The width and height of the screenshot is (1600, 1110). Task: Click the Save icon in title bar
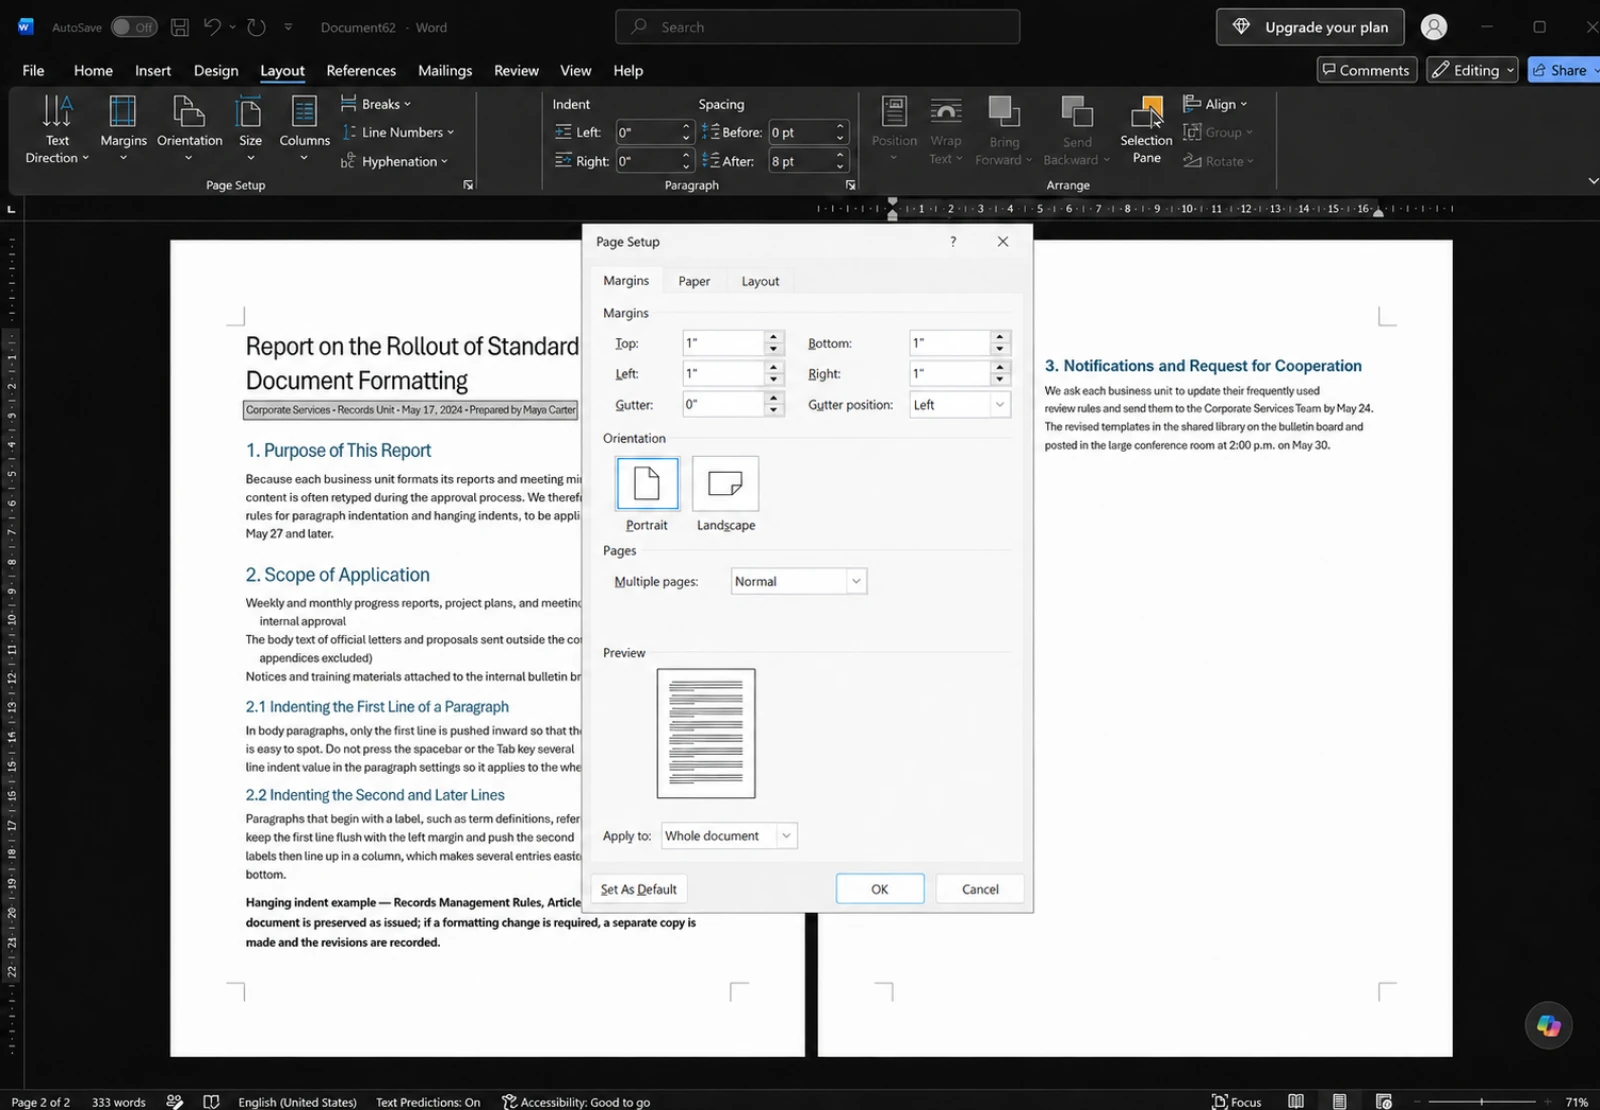point(180,27)
